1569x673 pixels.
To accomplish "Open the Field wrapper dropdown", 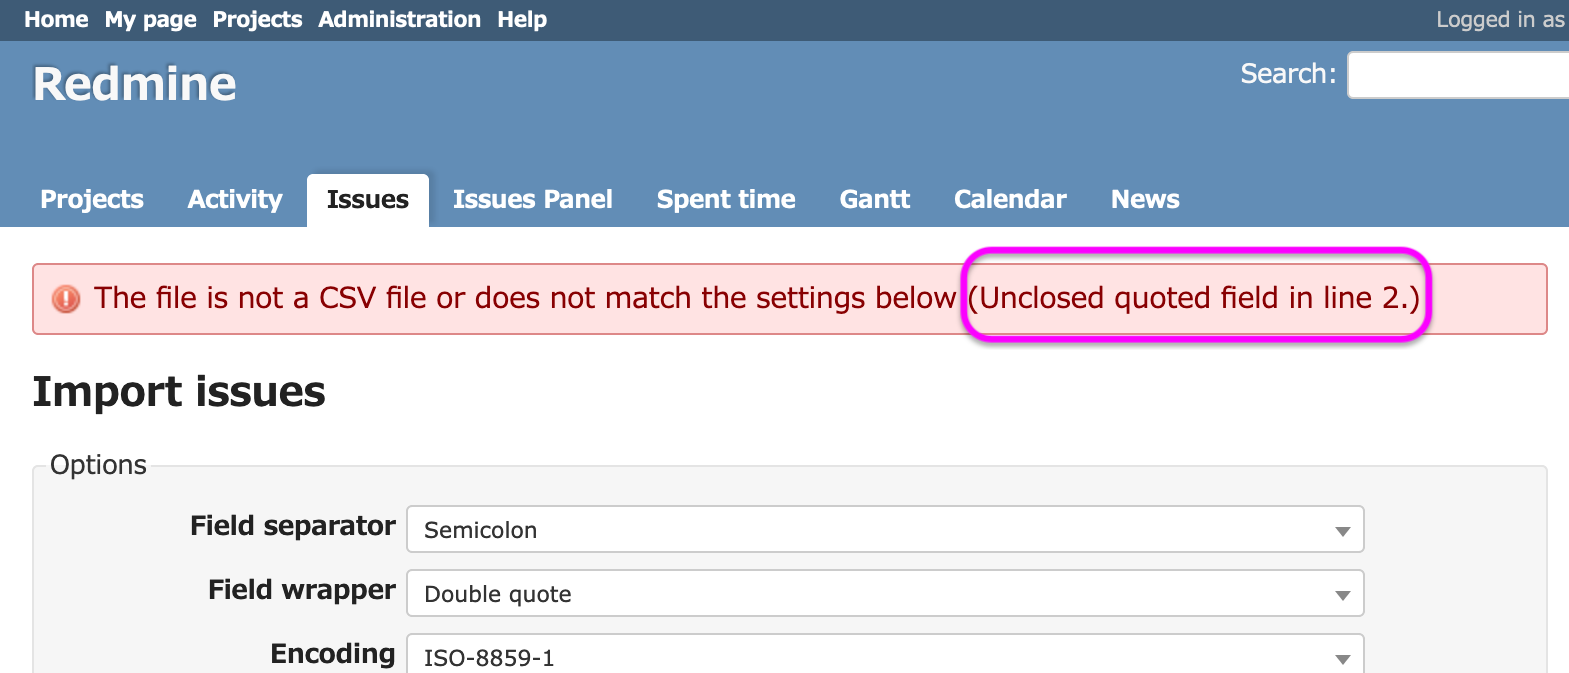I will coord(885,593).
